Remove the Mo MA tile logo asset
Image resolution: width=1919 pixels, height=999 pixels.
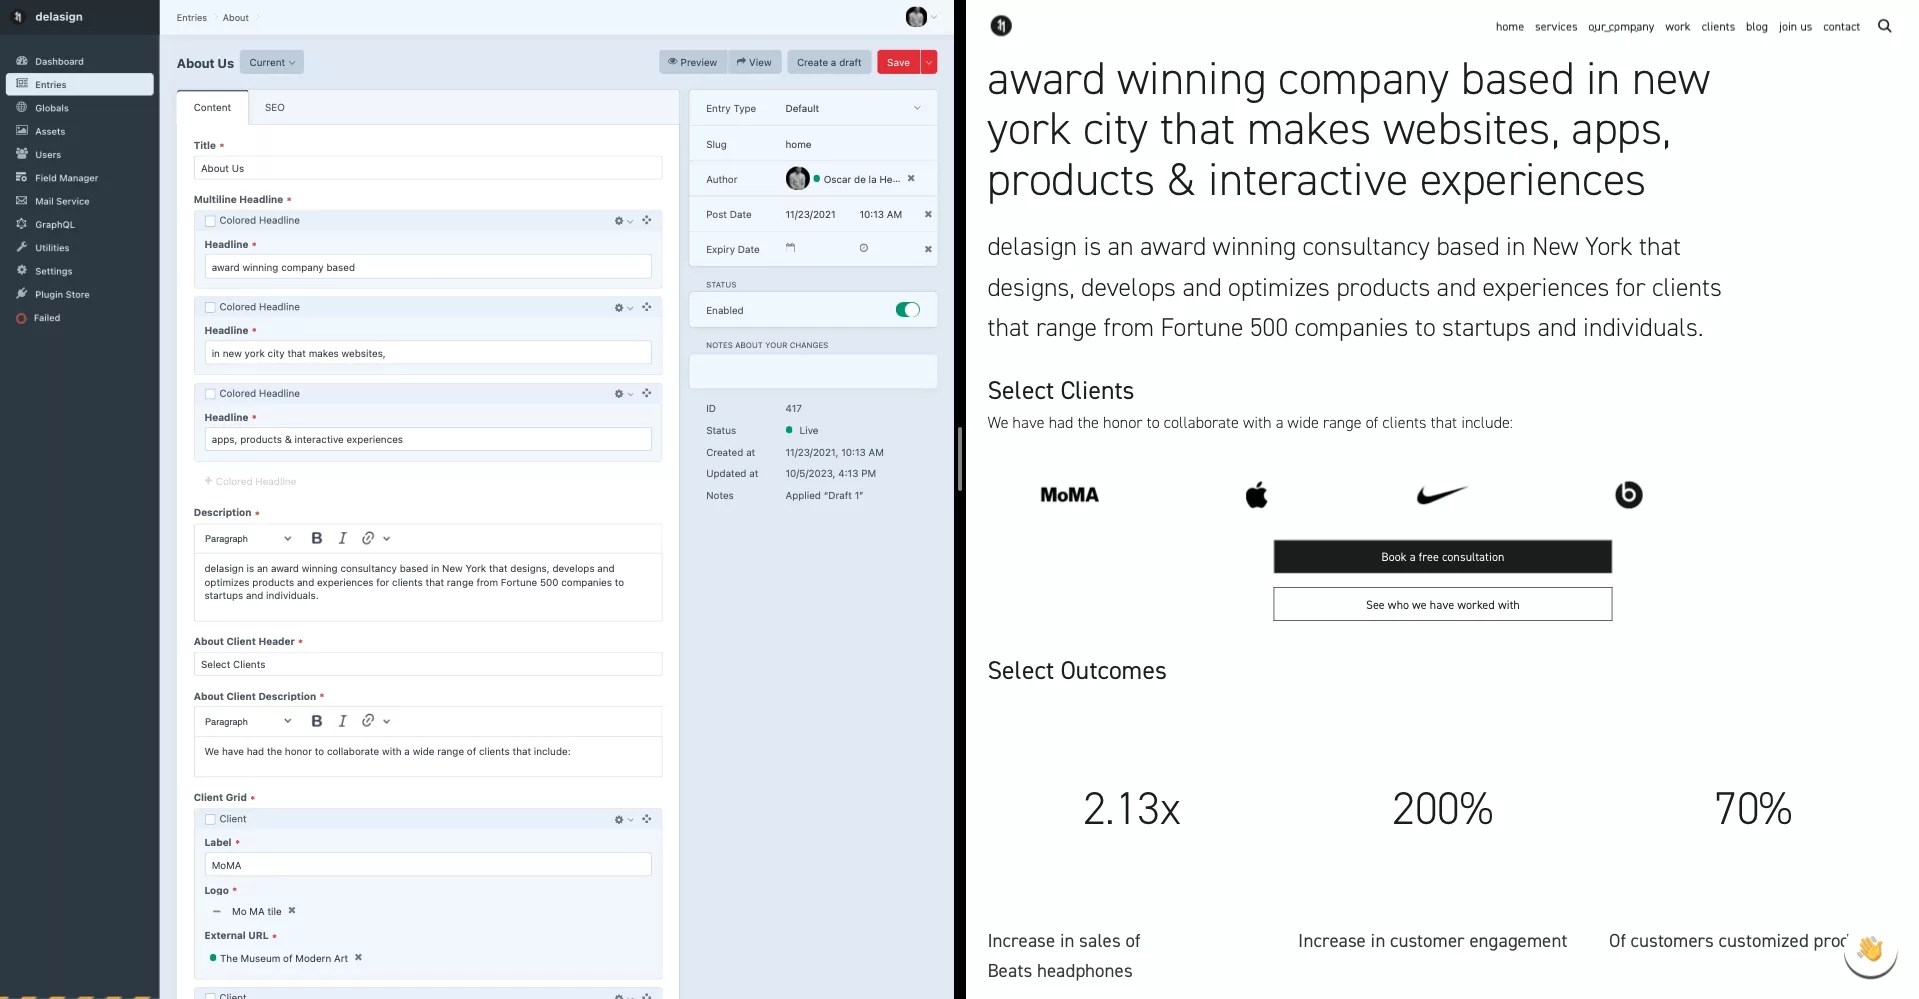tap(292, 911)
